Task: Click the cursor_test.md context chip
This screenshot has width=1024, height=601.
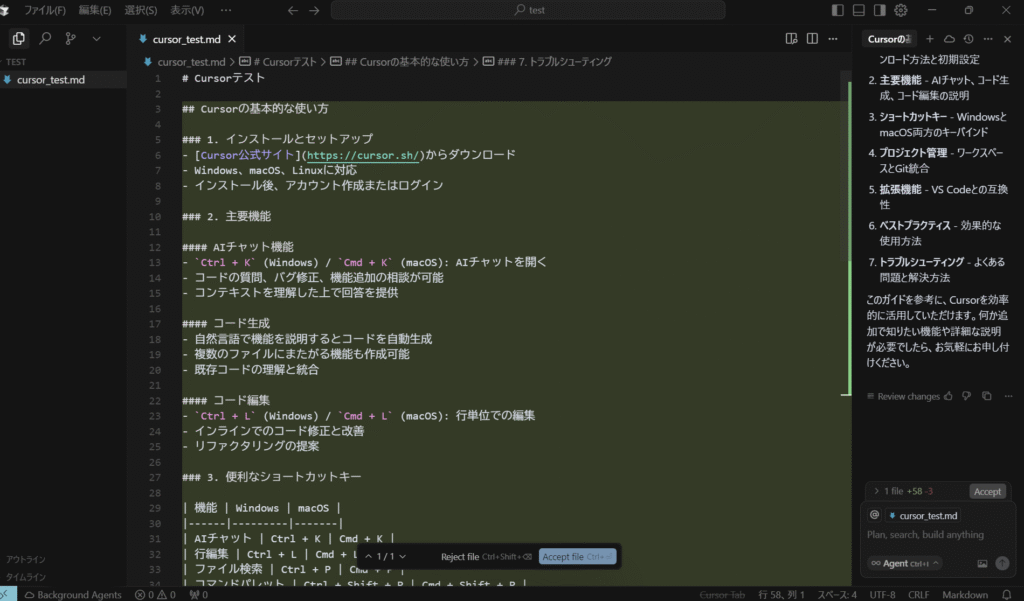Action: [922, 515]
